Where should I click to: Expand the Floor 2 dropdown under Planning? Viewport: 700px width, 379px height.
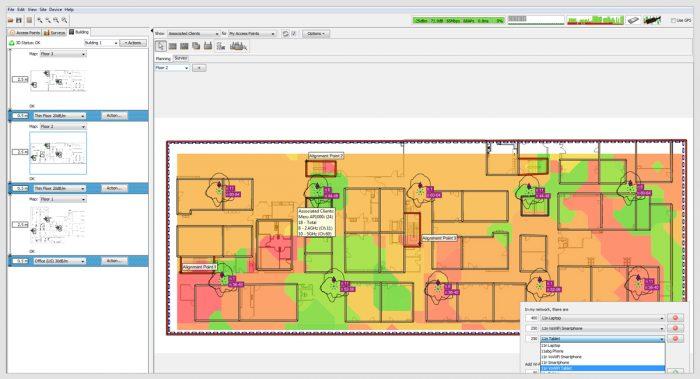[172, 68]
